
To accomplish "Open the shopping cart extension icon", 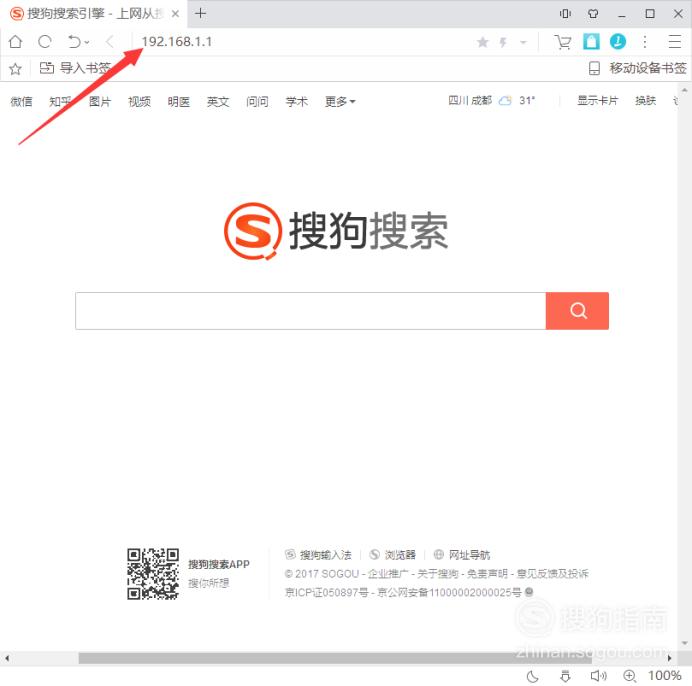I will 563,42.
